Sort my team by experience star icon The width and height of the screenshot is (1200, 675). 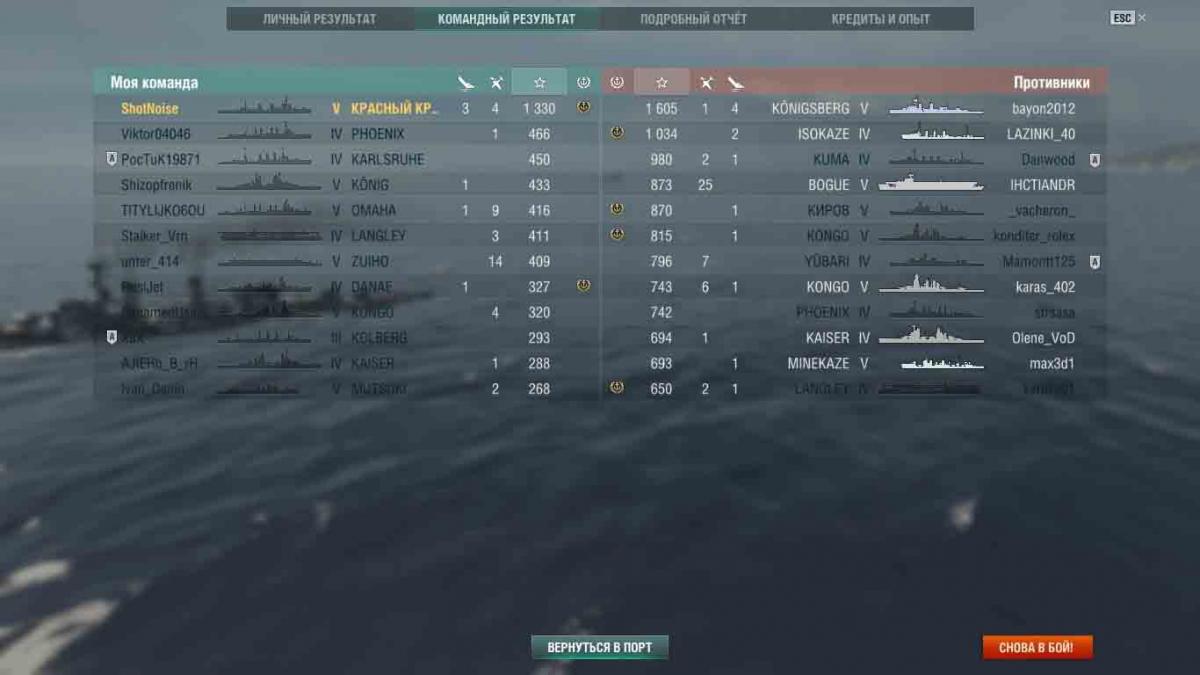[539, 83]
